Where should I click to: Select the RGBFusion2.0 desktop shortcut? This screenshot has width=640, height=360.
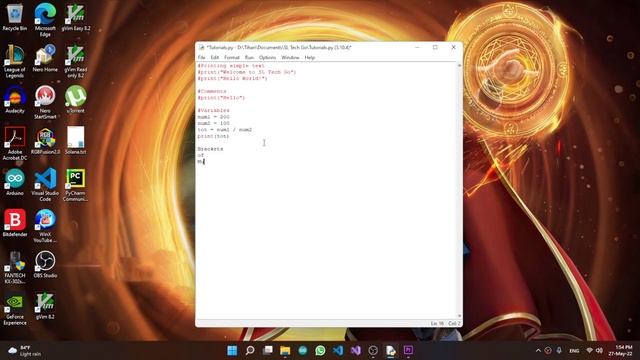point(45,141)
